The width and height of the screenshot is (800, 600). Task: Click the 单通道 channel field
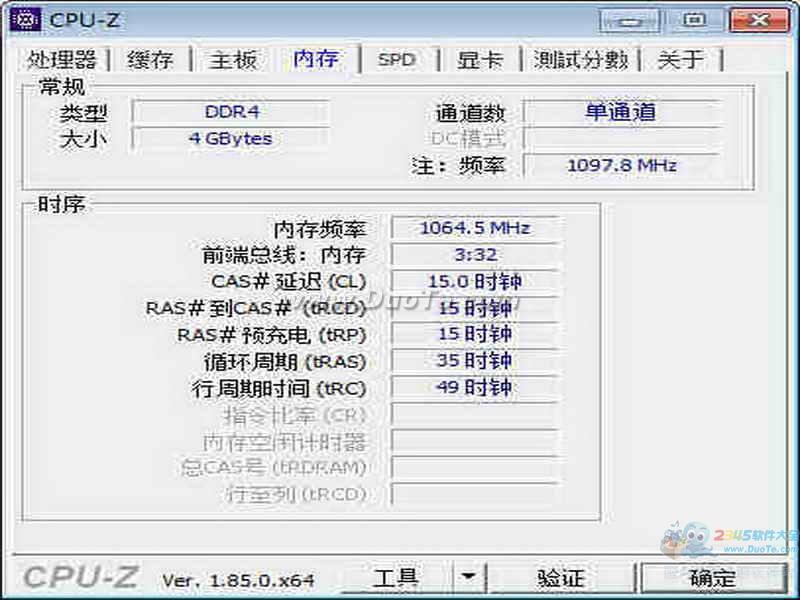pos(621,112)
